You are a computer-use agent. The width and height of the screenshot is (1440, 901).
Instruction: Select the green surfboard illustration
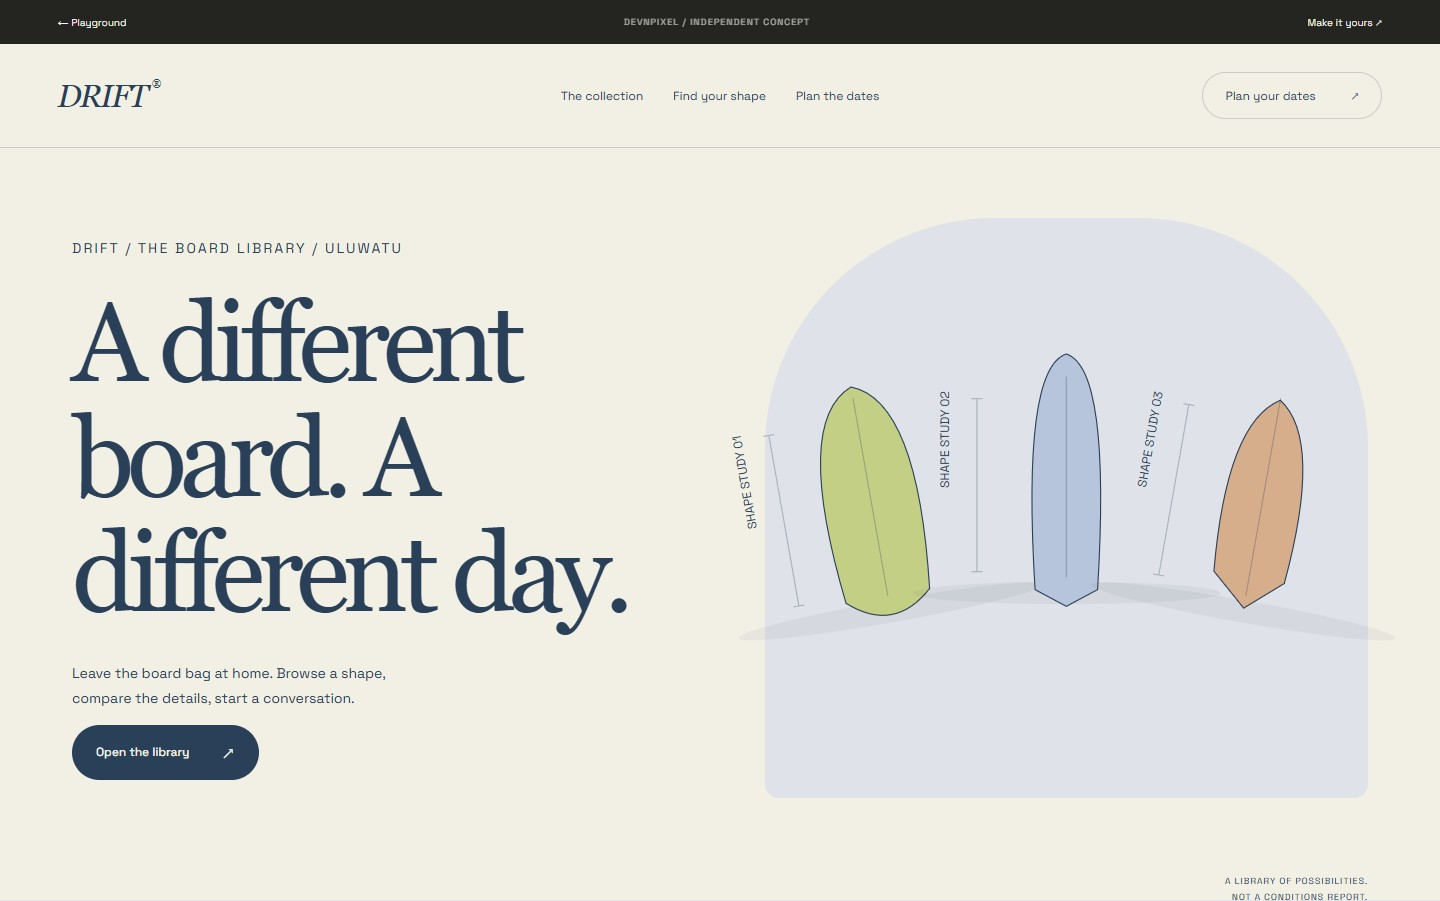click(x=874, y=501)
